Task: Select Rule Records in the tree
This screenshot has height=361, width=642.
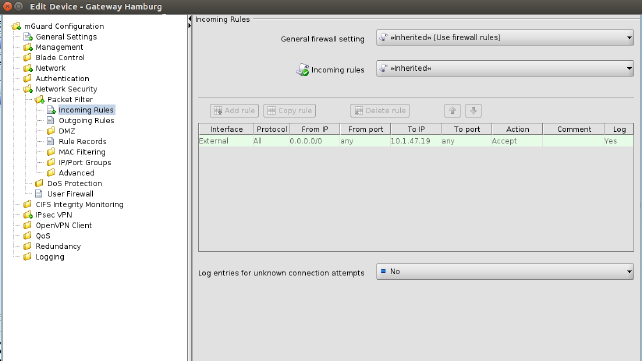Action: [82, 141]
